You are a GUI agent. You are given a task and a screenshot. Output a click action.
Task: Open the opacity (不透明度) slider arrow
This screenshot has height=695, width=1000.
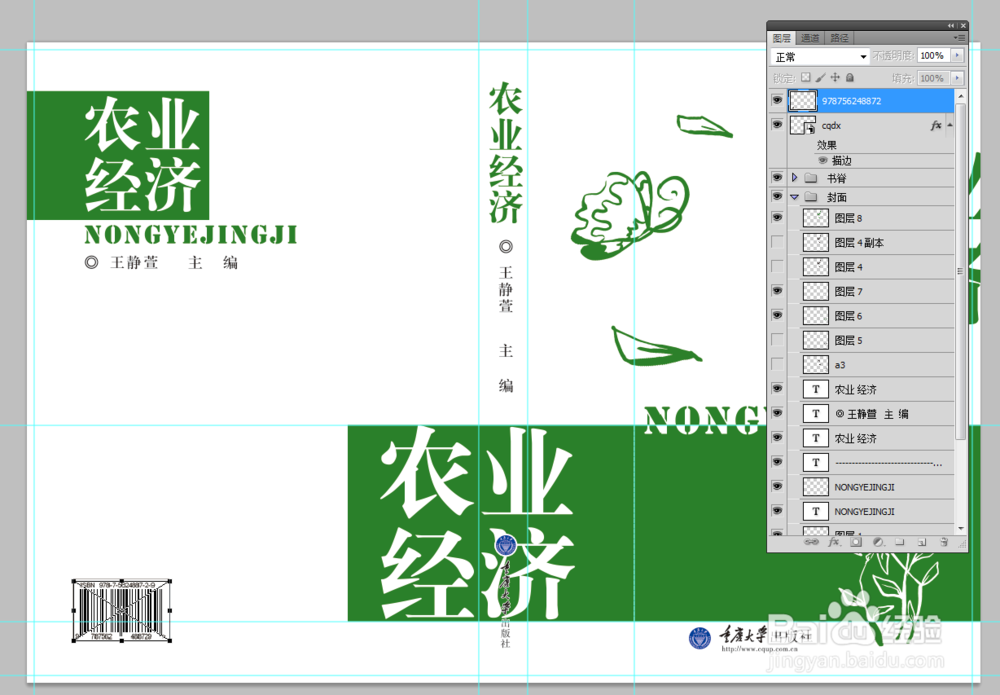pos(957,56)
